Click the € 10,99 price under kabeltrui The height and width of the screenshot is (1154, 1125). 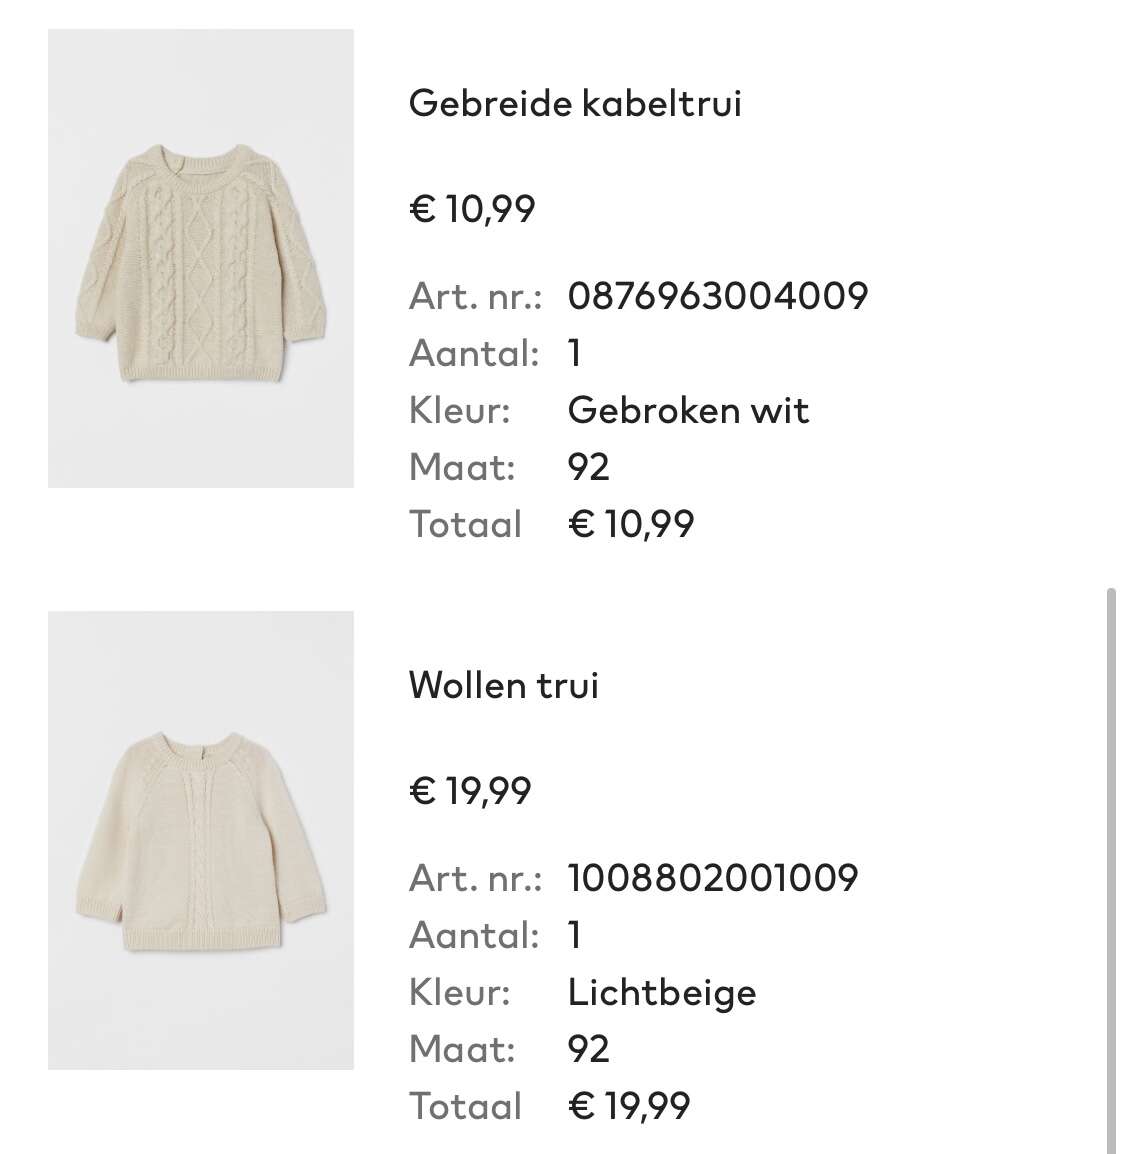[x=472, y=208]
